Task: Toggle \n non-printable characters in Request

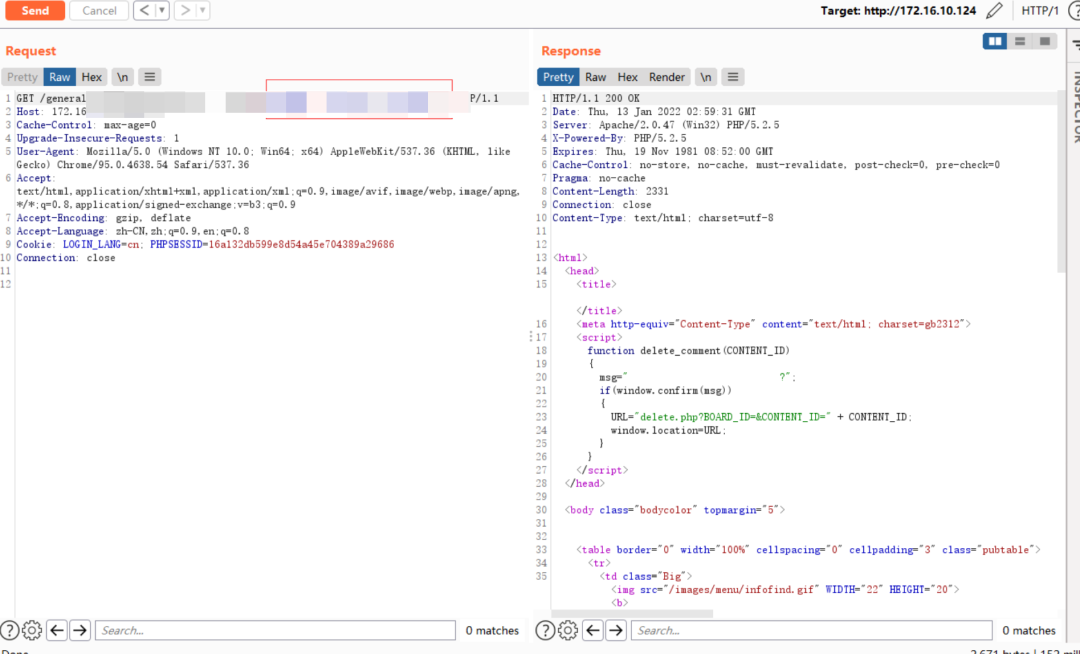Action: pyautogui.click(x=122, y=77)
